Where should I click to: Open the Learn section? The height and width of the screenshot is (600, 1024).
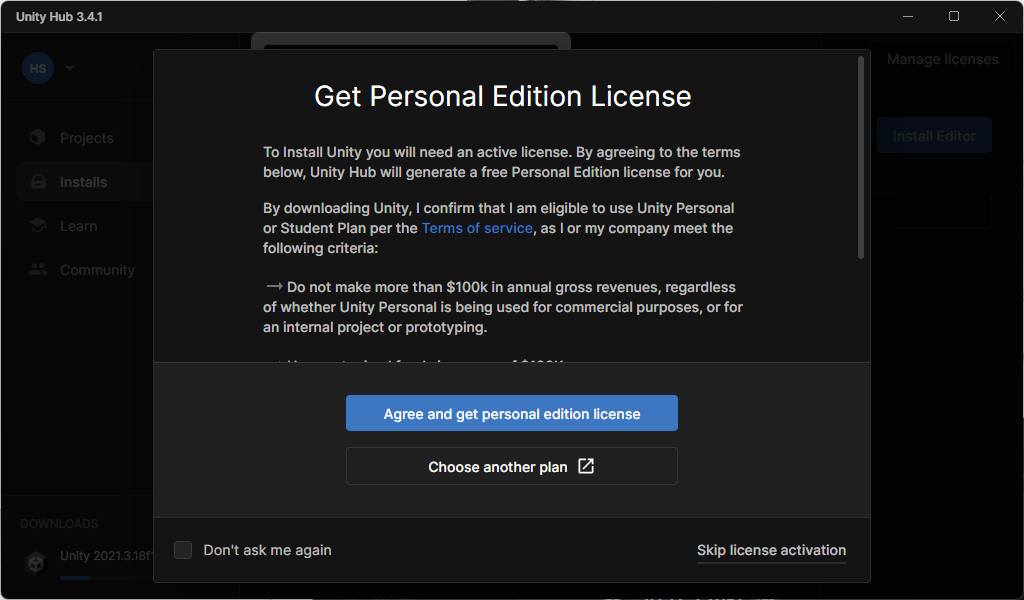point(78,226)
